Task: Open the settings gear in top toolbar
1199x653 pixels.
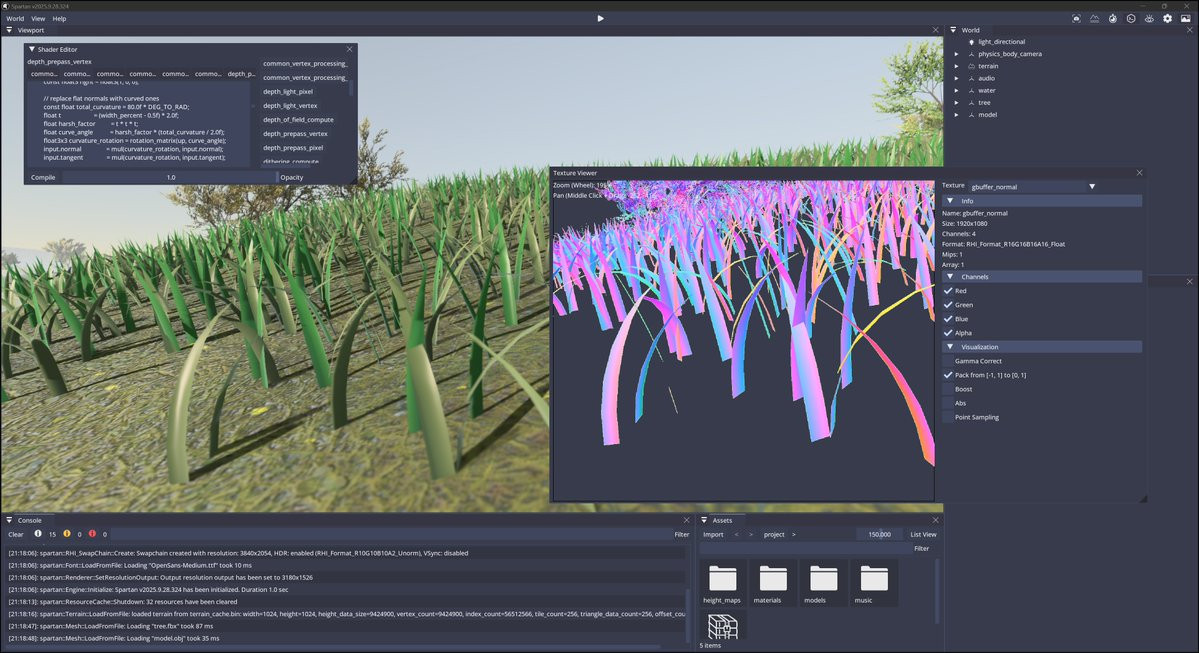Action: [x=1167, y=18]
